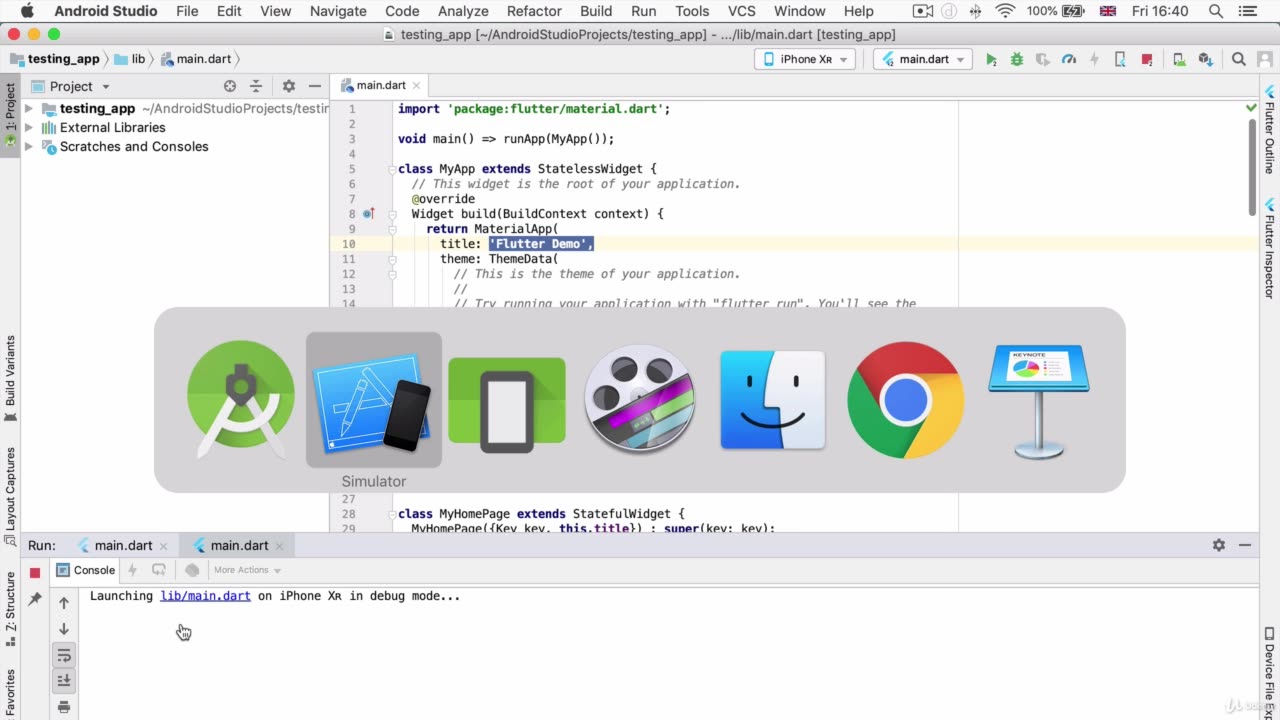Pin the Run tab with pin icon
Screen dimensions: 1280x720
click(35, 598)
